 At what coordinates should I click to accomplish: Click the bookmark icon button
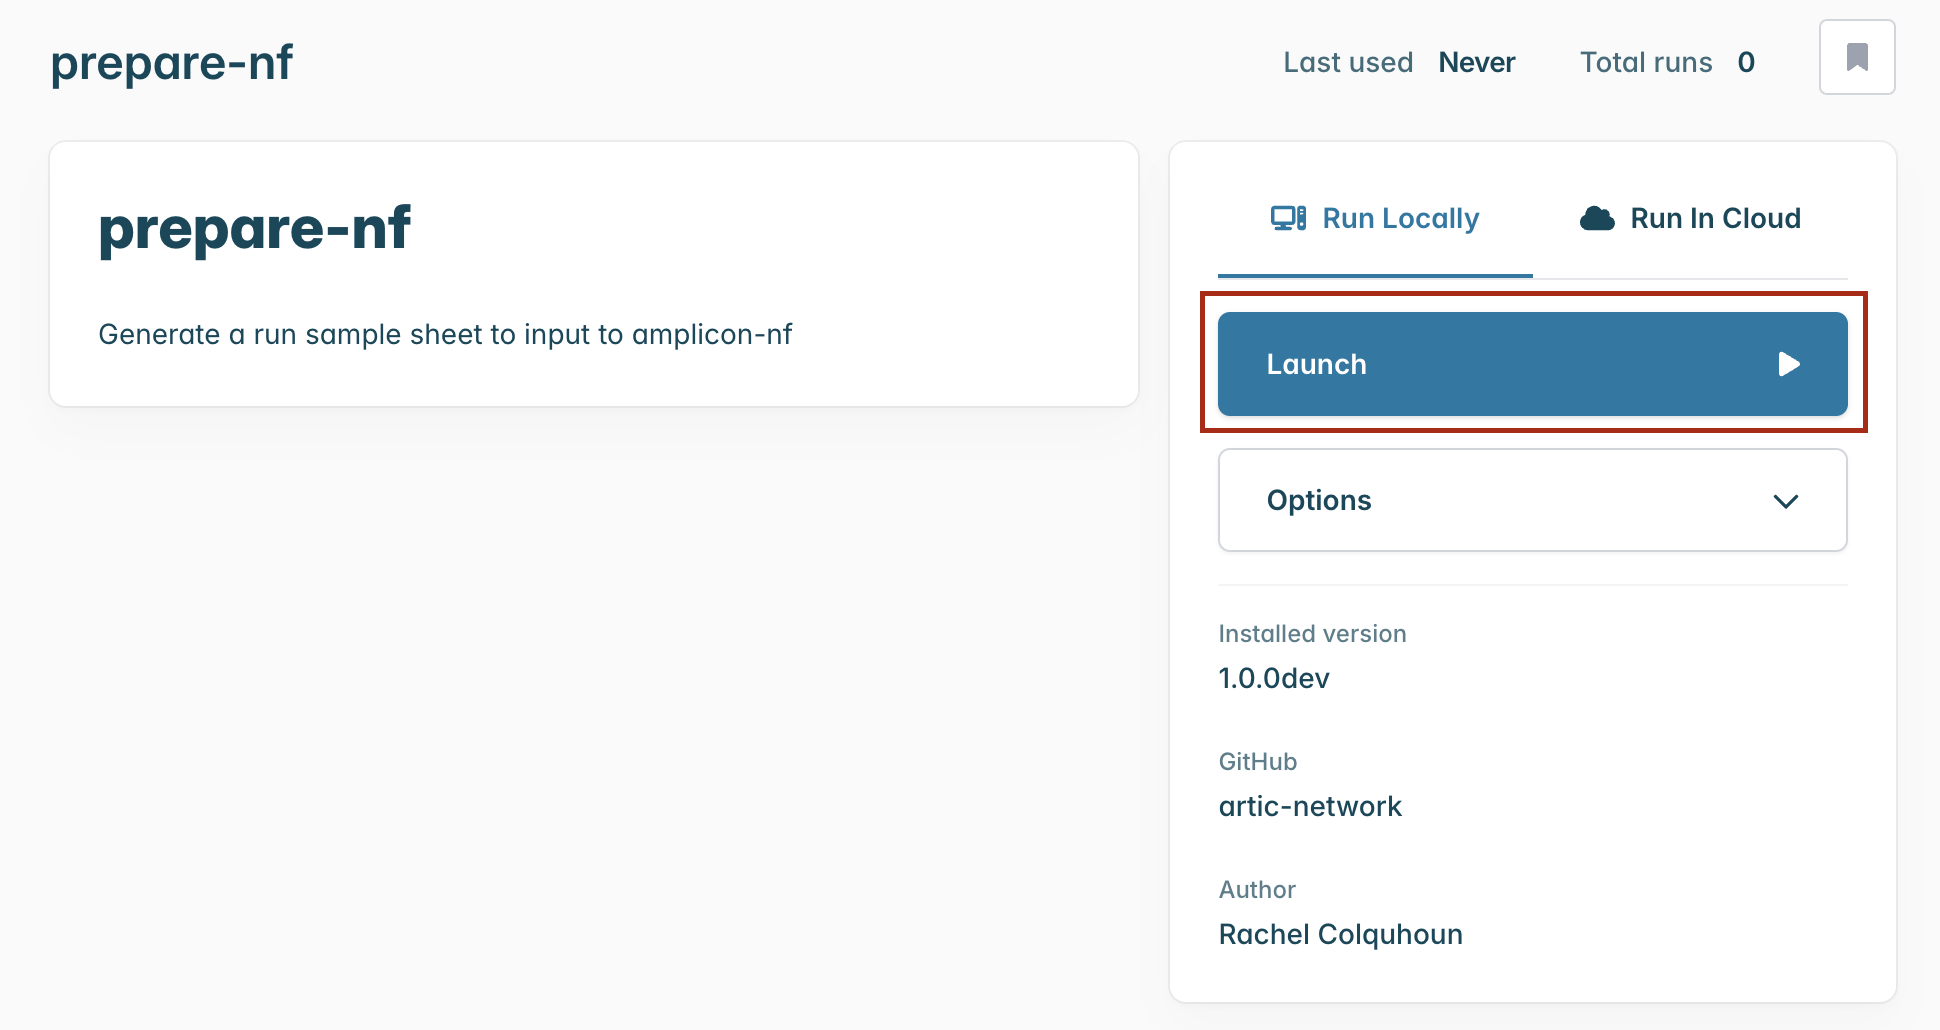[x=1857, y=57]
